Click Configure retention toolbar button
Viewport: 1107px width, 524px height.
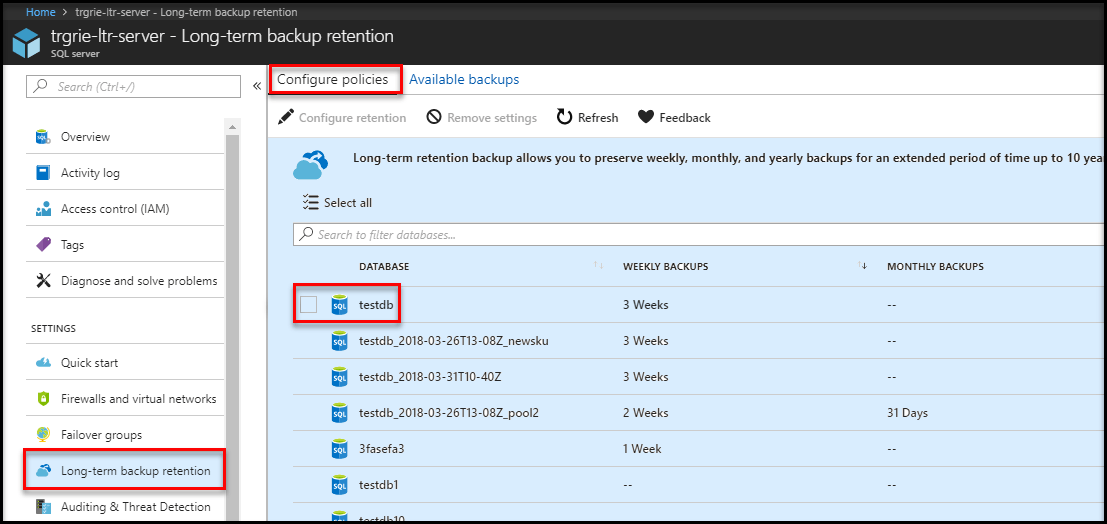(342, 117)
